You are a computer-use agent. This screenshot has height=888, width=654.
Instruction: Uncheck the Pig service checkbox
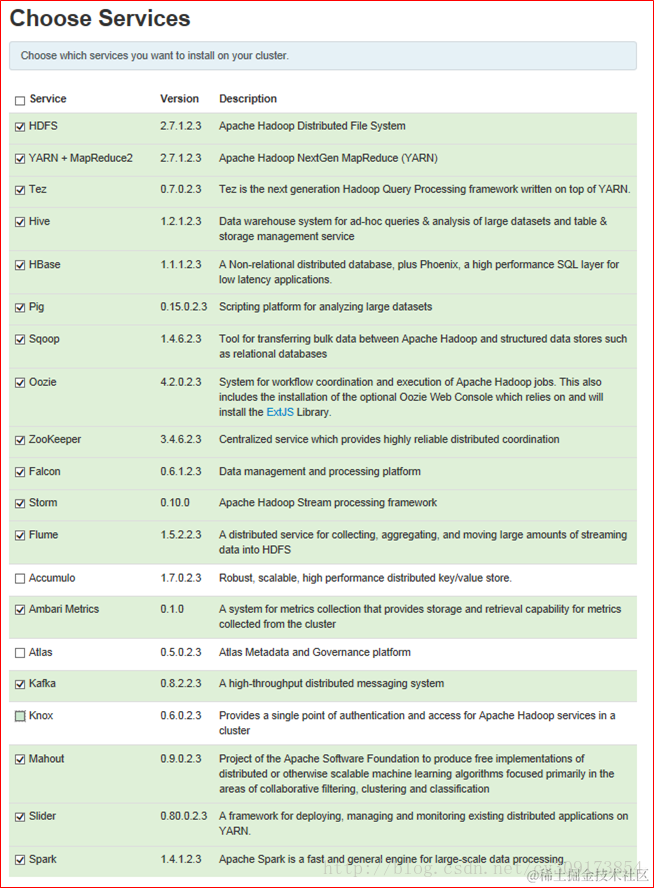(x=20, y=308)
